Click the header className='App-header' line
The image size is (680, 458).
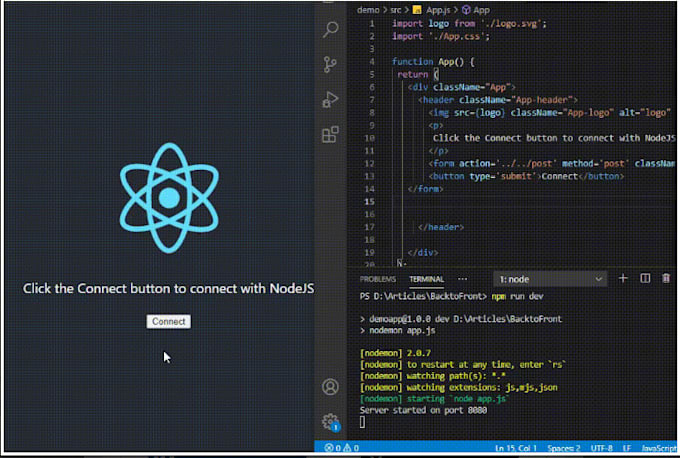click(x=497, y=100)
